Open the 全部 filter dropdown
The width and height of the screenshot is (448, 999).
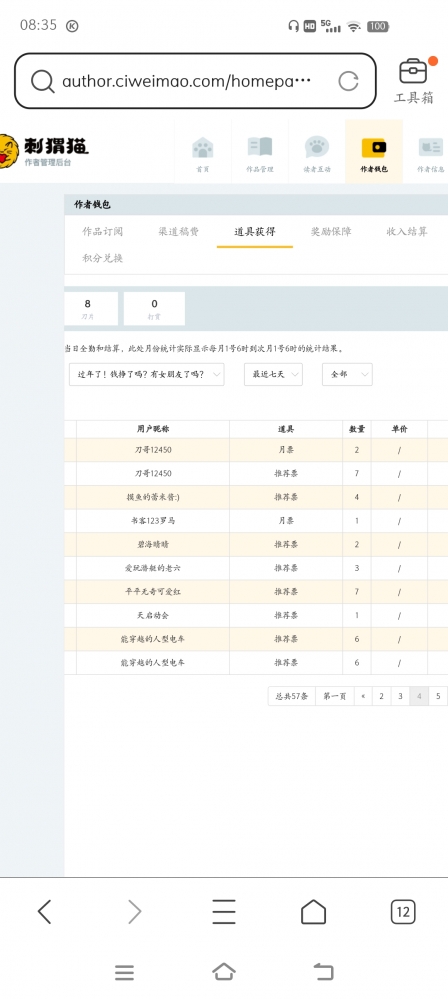(347, 375)
